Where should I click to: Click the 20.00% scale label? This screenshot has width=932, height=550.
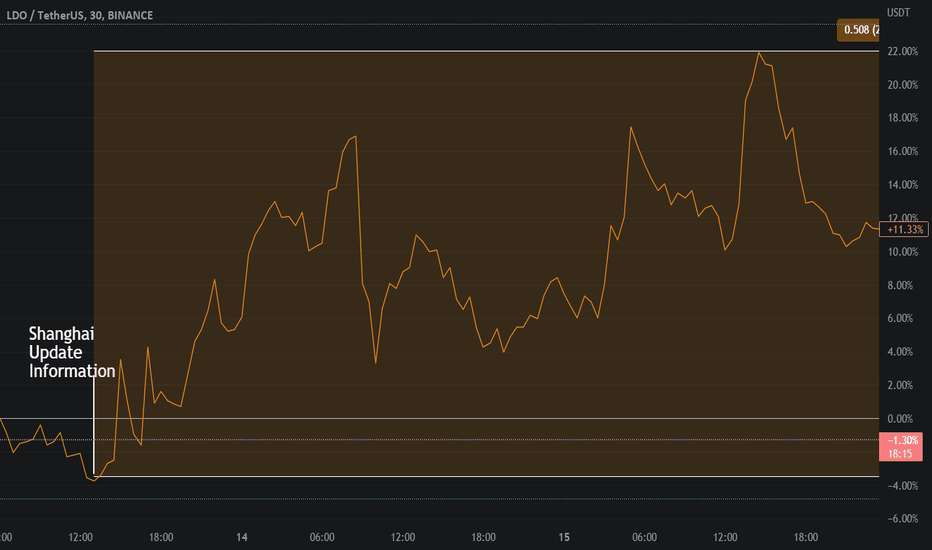[902, 85]
